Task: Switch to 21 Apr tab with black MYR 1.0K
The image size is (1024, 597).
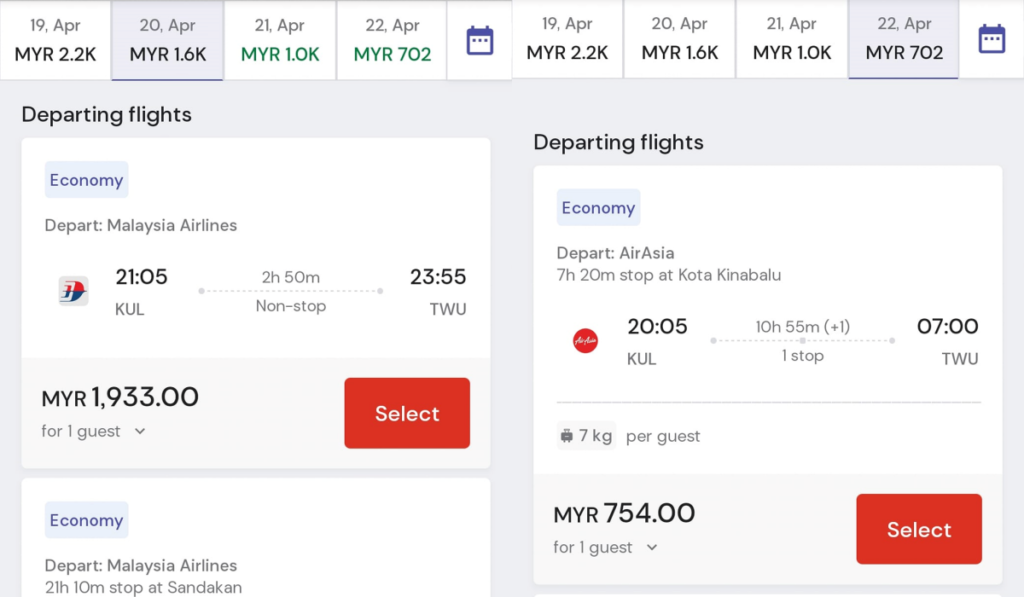Action: (791, 40)
